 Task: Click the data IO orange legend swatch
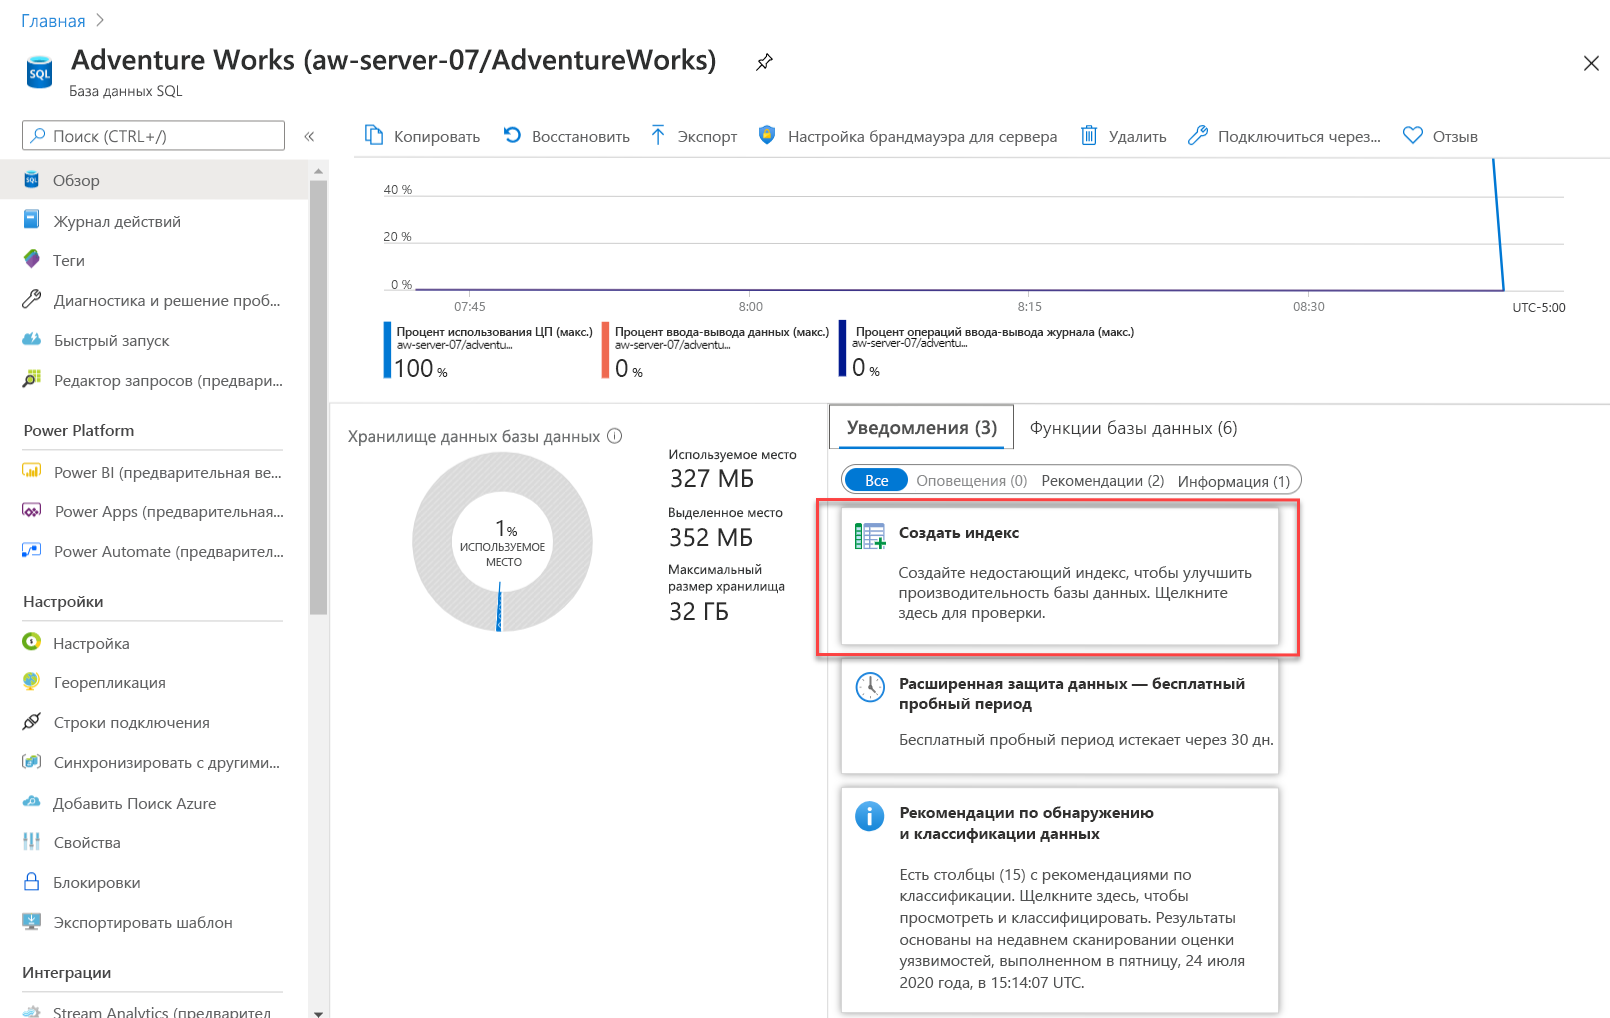[605, 349]
